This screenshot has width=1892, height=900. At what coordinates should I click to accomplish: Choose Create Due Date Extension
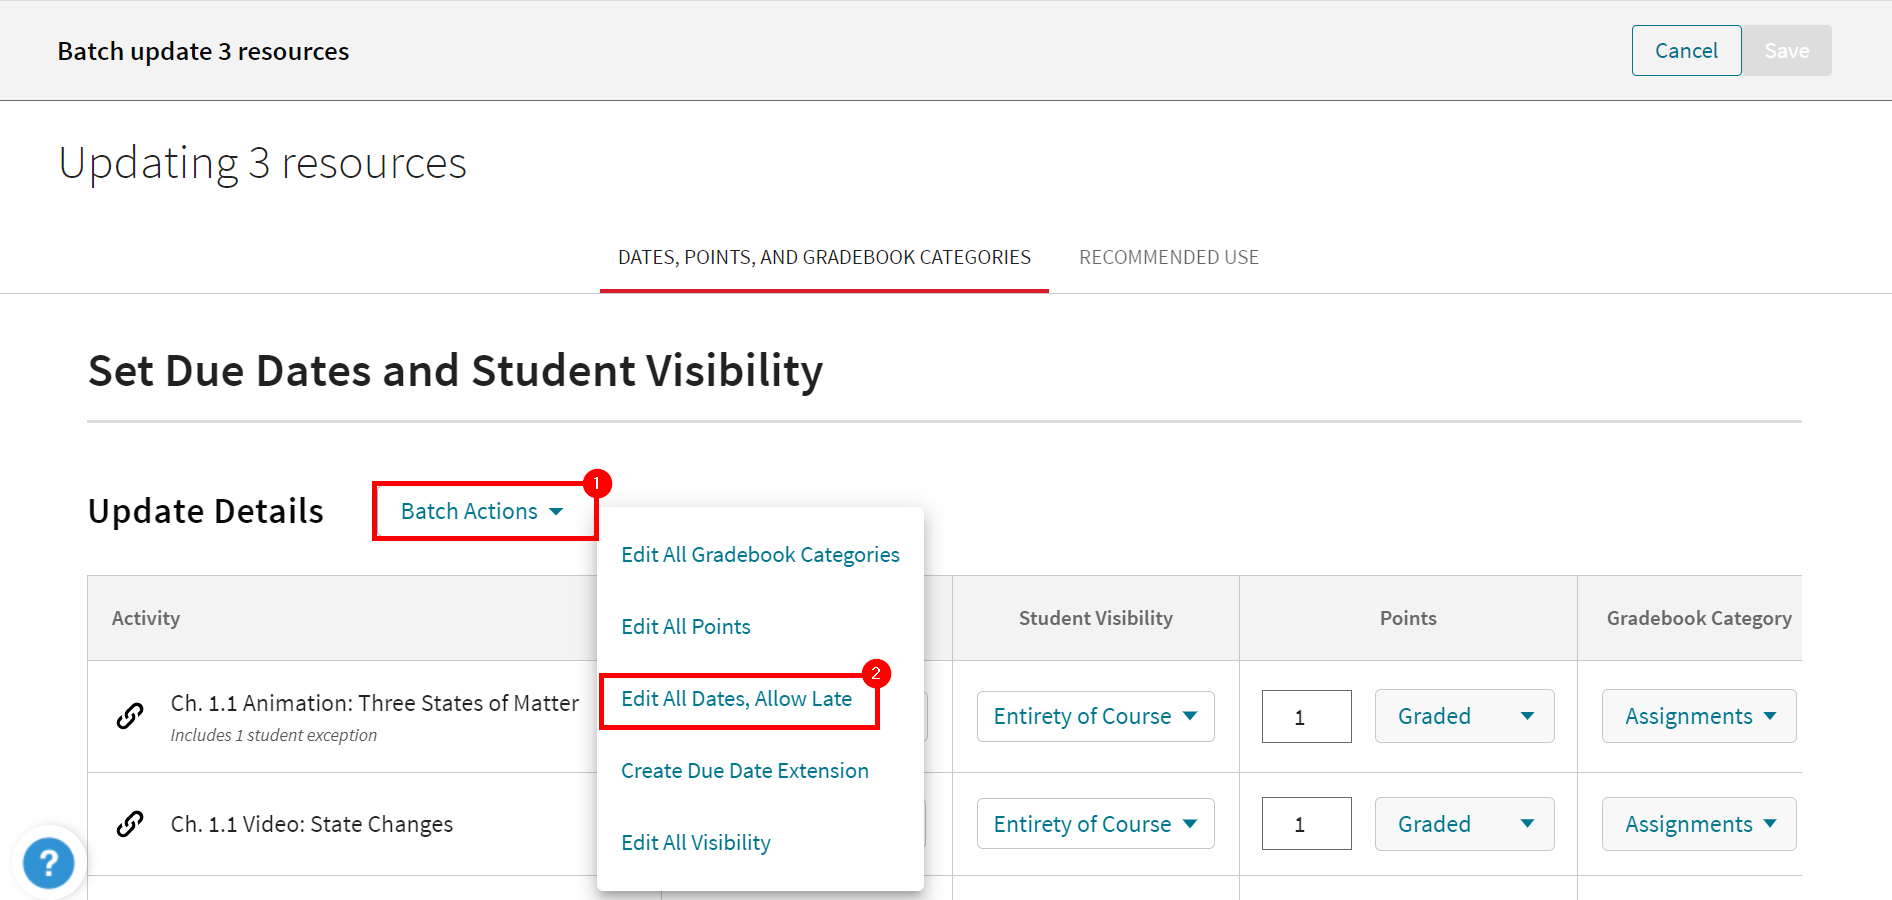pos(744,770)
